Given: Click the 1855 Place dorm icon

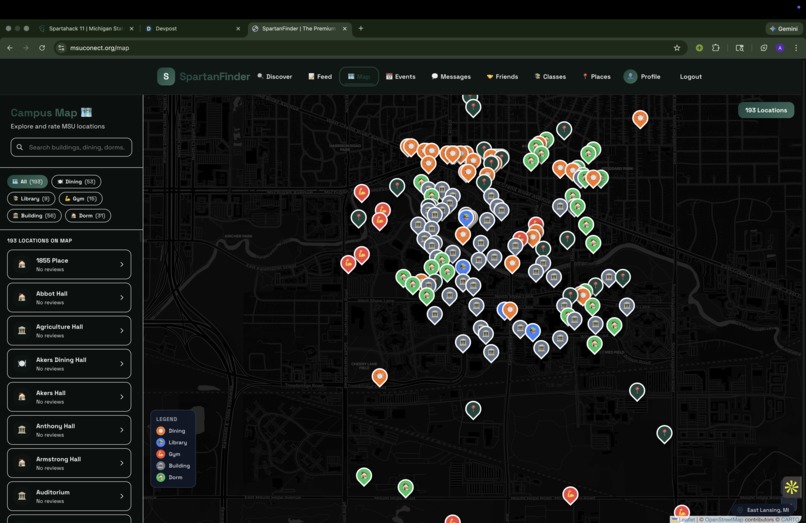Looking at the screenshot, I should 22,264.
